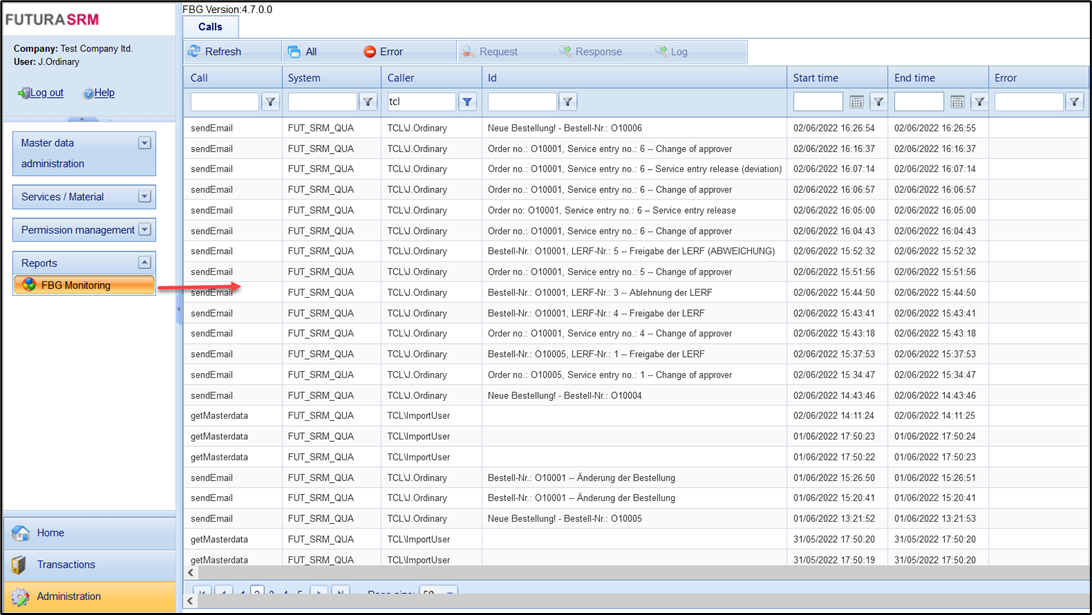Click the Log out link

[x=46, y=93]
